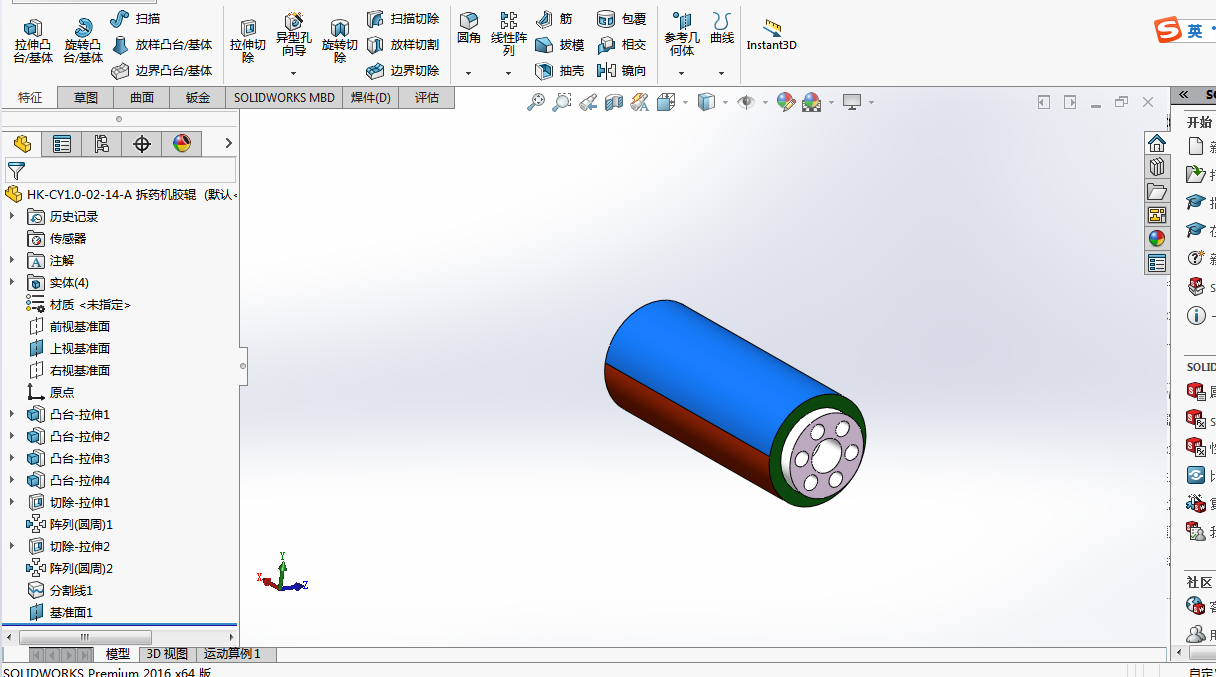Select the 旋转凸台/基体 revolve boss tool
This screenshot has height=677, width=1216.
click(83, 41)
